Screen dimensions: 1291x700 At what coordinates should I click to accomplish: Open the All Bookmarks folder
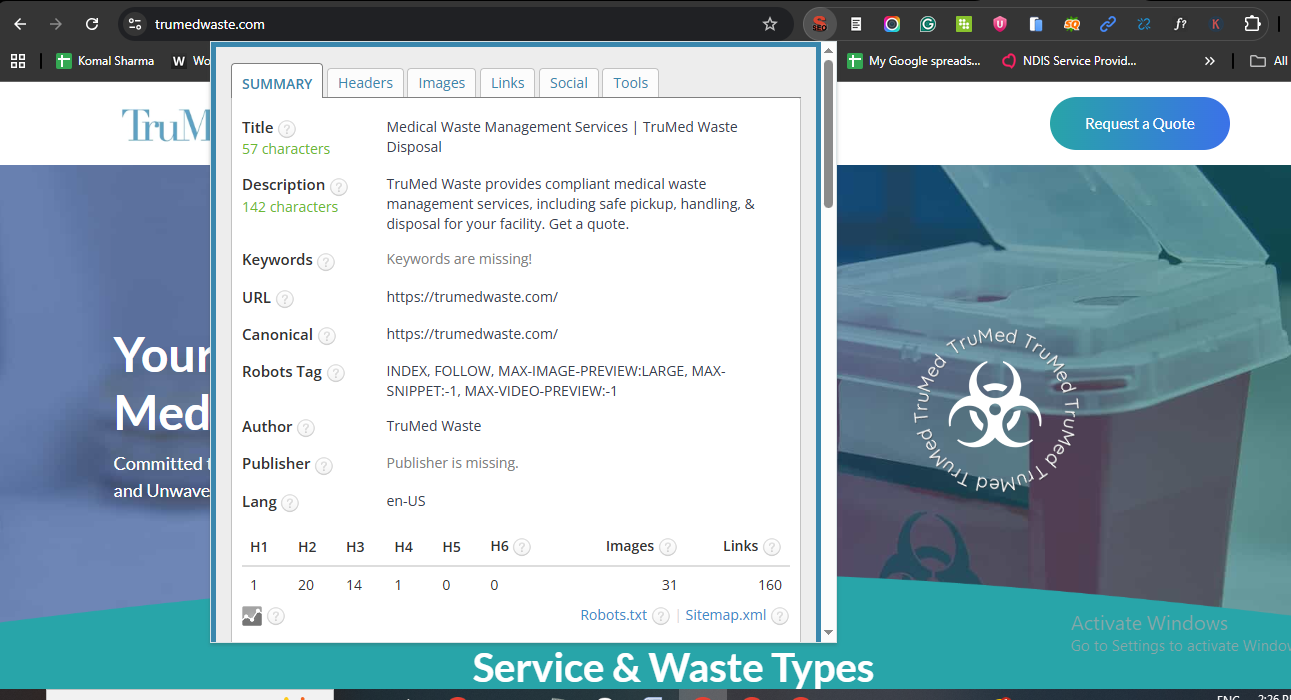point(1268,61)
